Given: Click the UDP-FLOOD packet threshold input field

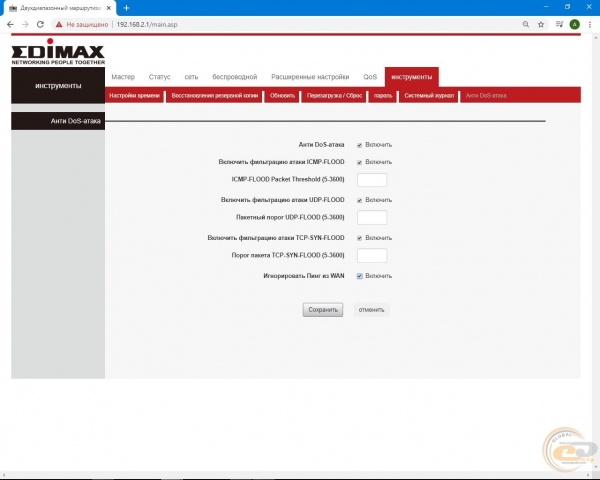Looking at the screenshot, I should [x=372, y=217].
